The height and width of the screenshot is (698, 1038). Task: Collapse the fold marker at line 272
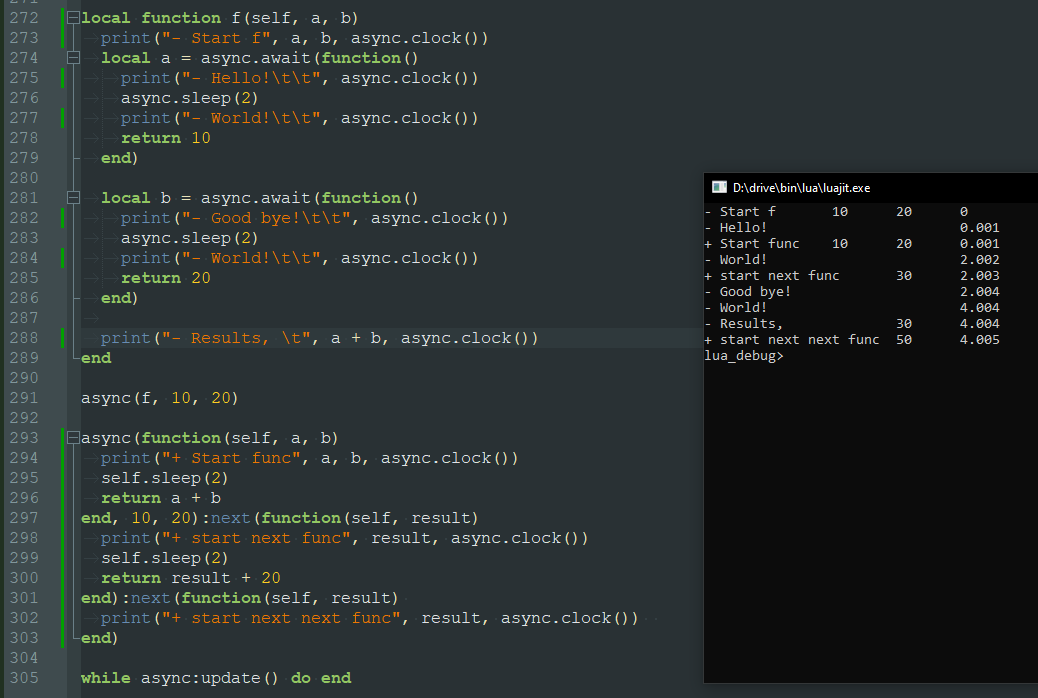pos(73,18)
